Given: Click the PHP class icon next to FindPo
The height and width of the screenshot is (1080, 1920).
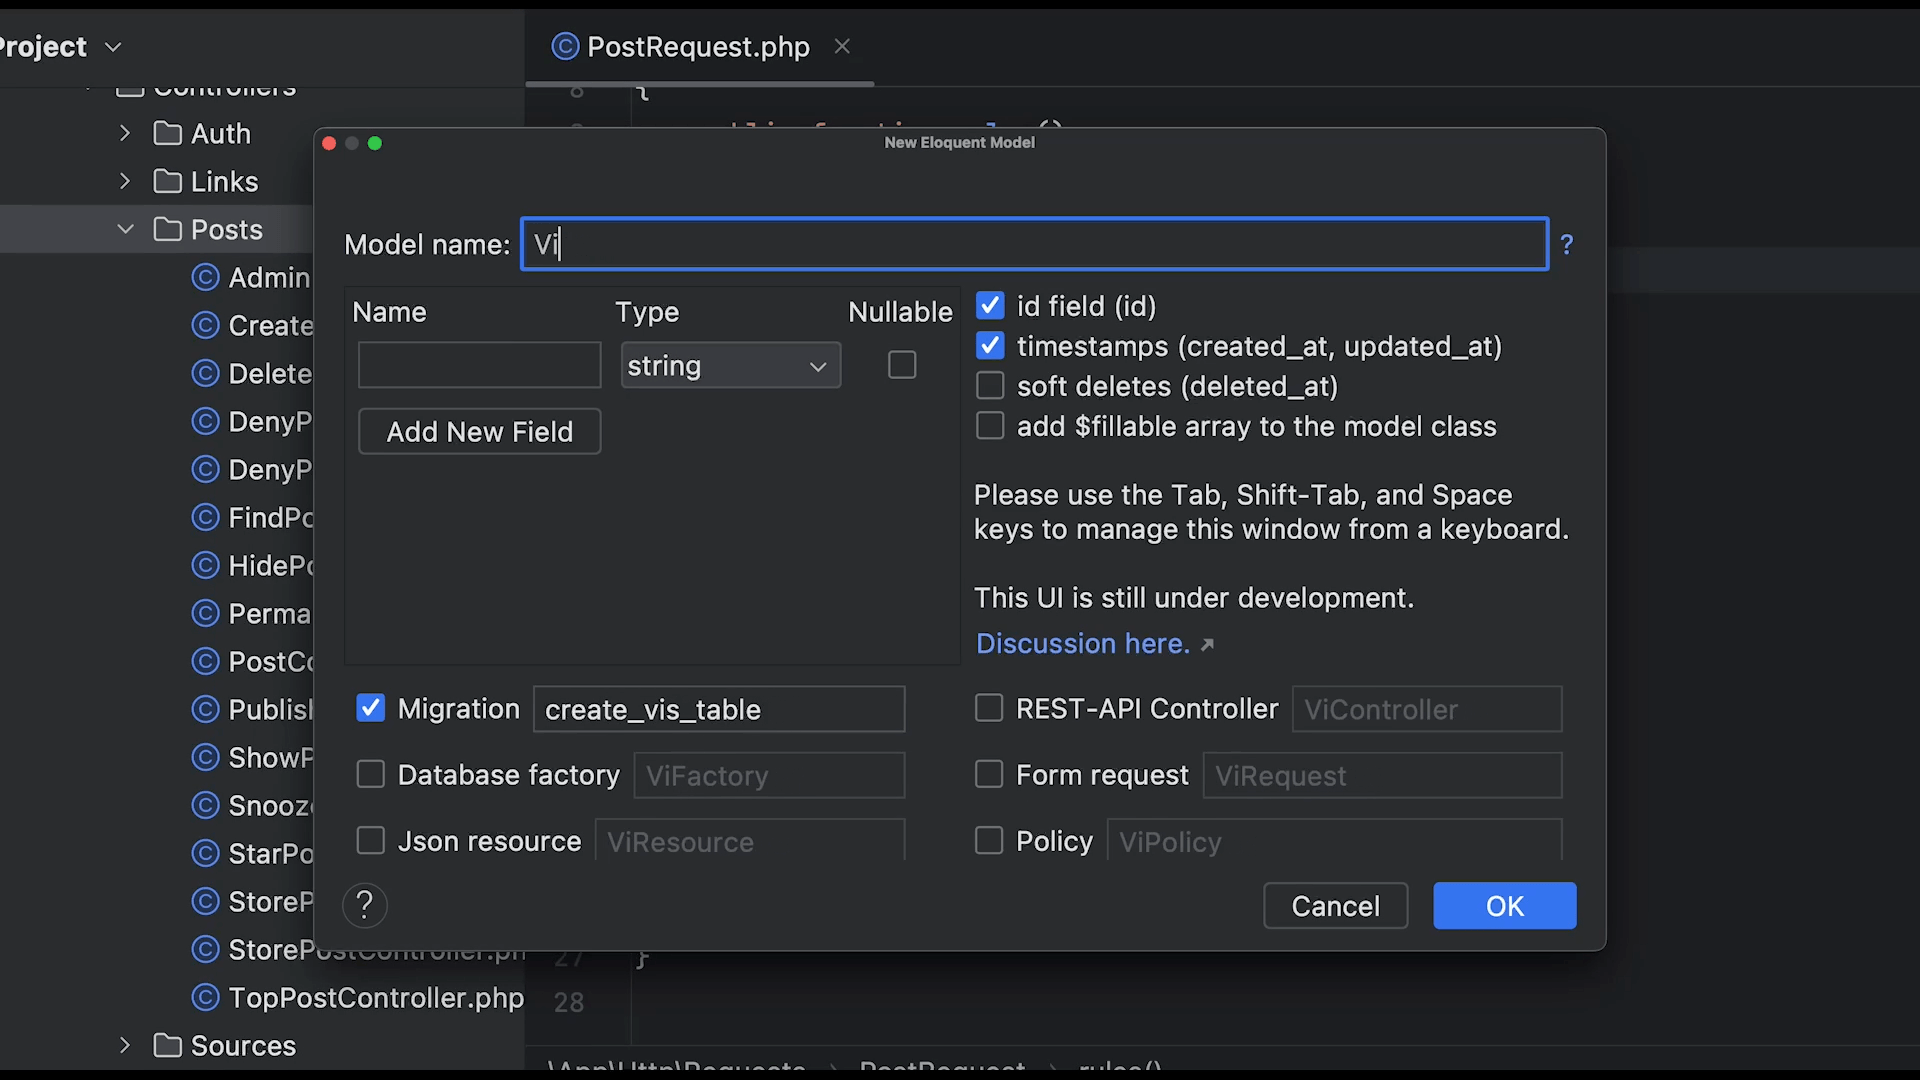Looking at the screenshot, I should [206, 517].
